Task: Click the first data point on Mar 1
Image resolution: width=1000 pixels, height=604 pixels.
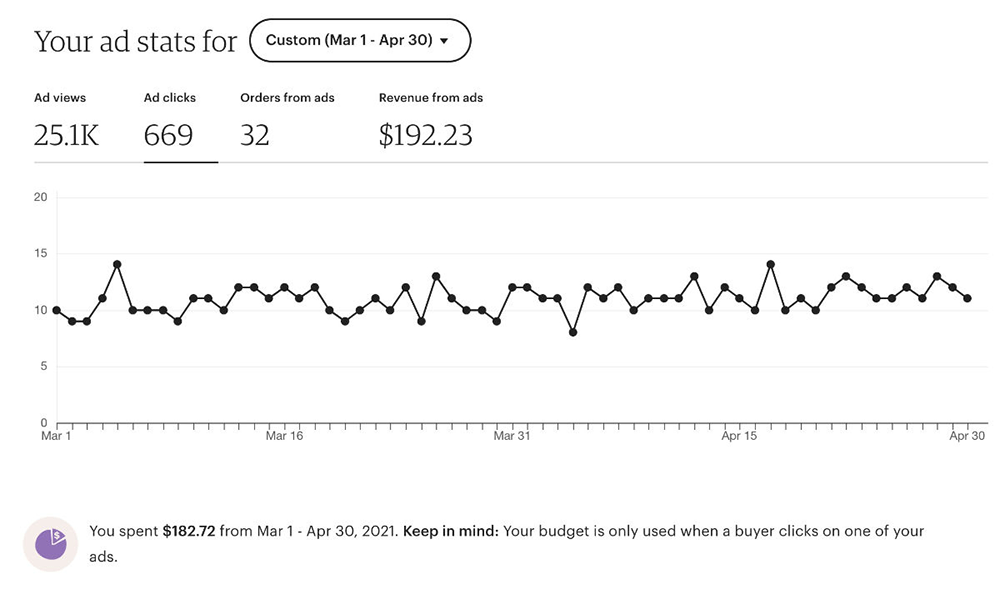Action: (56, 310)
